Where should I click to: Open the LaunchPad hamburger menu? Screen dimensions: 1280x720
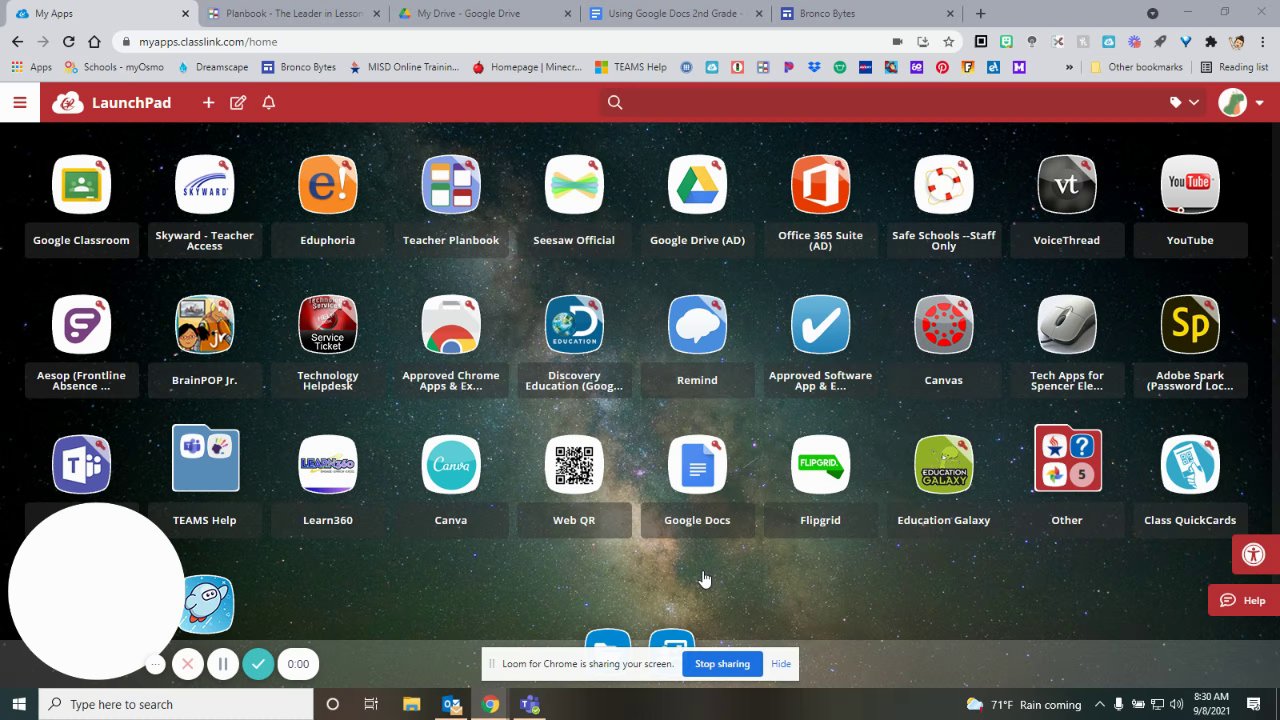20,102
